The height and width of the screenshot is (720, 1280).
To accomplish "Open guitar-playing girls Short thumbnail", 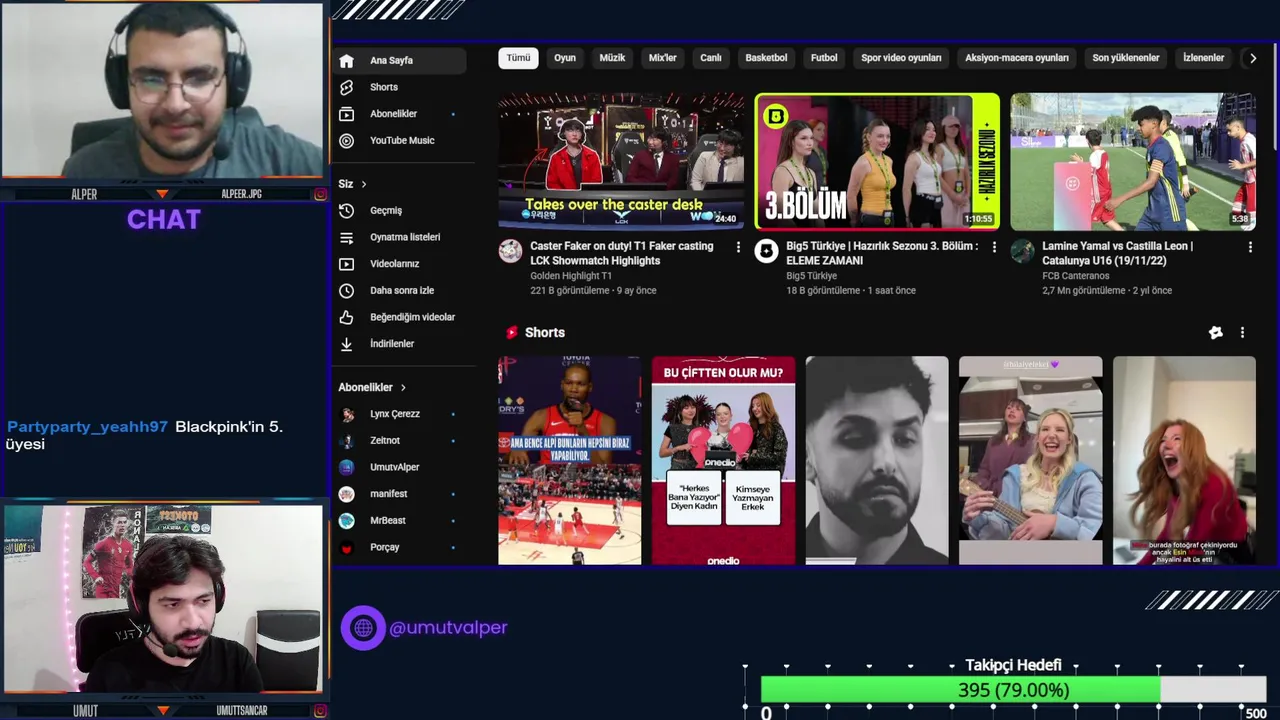I will tap(1031, 461).
